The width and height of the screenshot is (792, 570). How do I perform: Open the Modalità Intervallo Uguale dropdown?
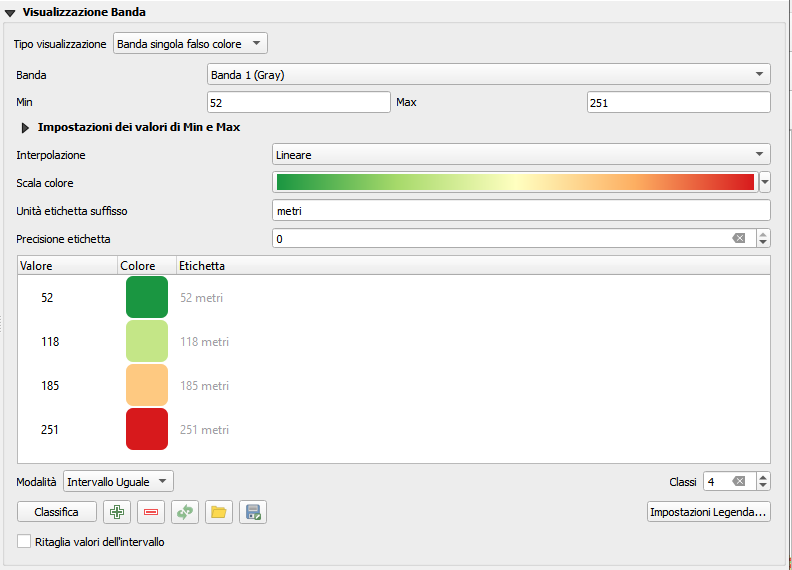click(x=118, y=481)
